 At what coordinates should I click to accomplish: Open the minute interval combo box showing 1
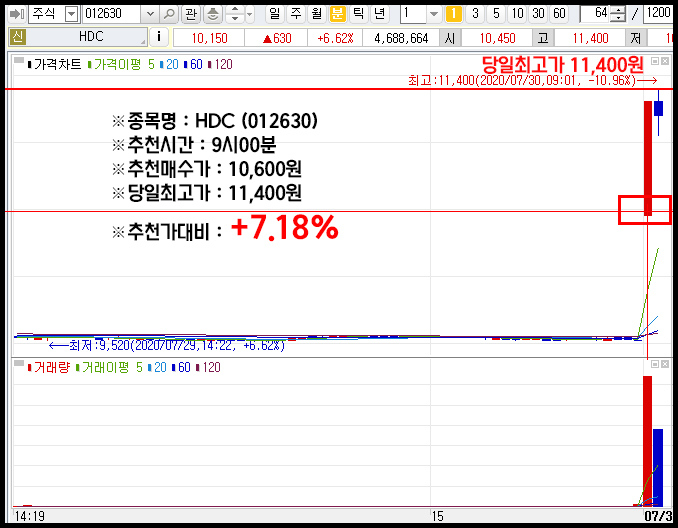click(420, 14)
